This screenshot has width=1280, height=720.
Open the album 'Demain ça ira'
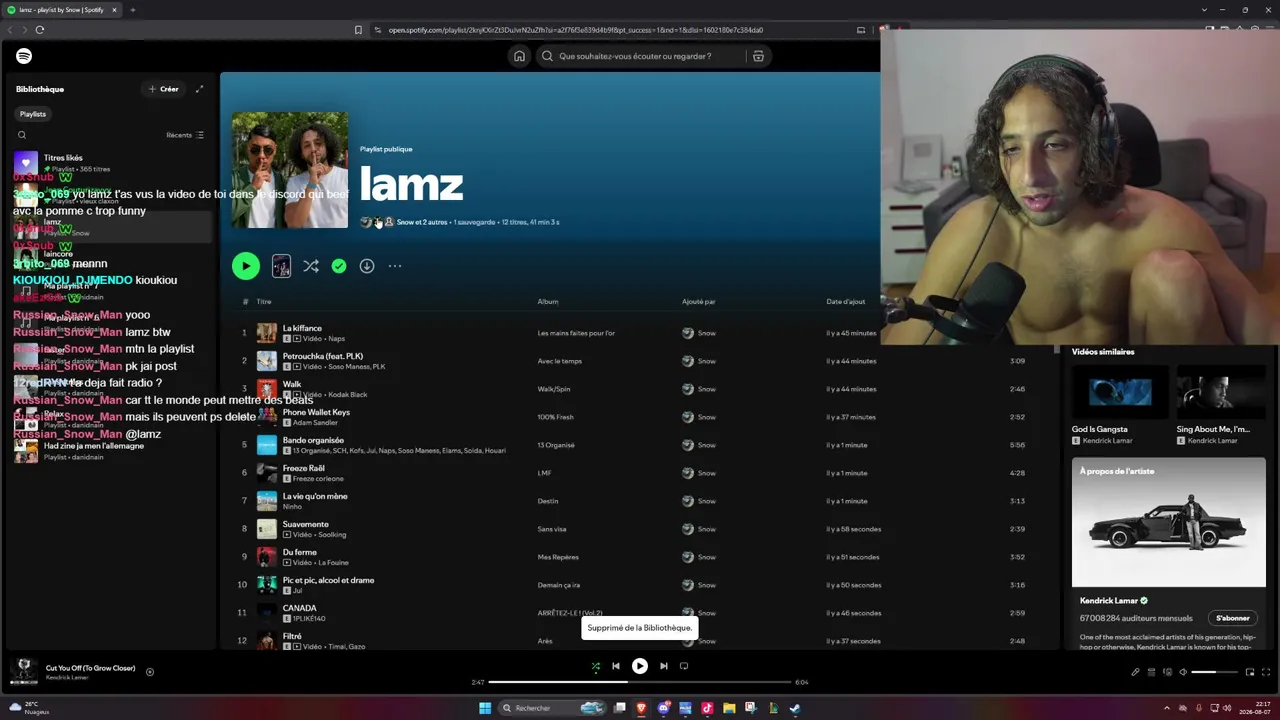(x=559, y=585)
